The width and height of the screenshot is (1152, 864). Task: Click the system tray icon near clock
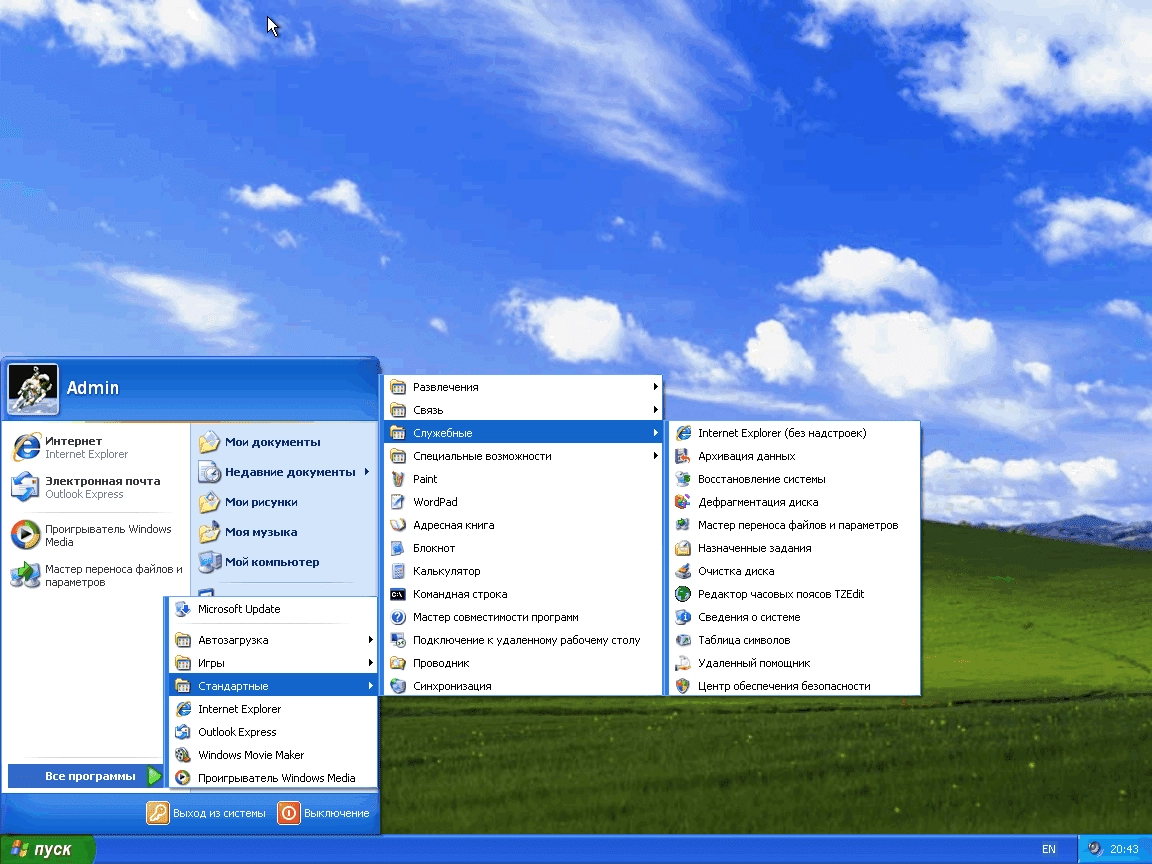[1095, 849]
